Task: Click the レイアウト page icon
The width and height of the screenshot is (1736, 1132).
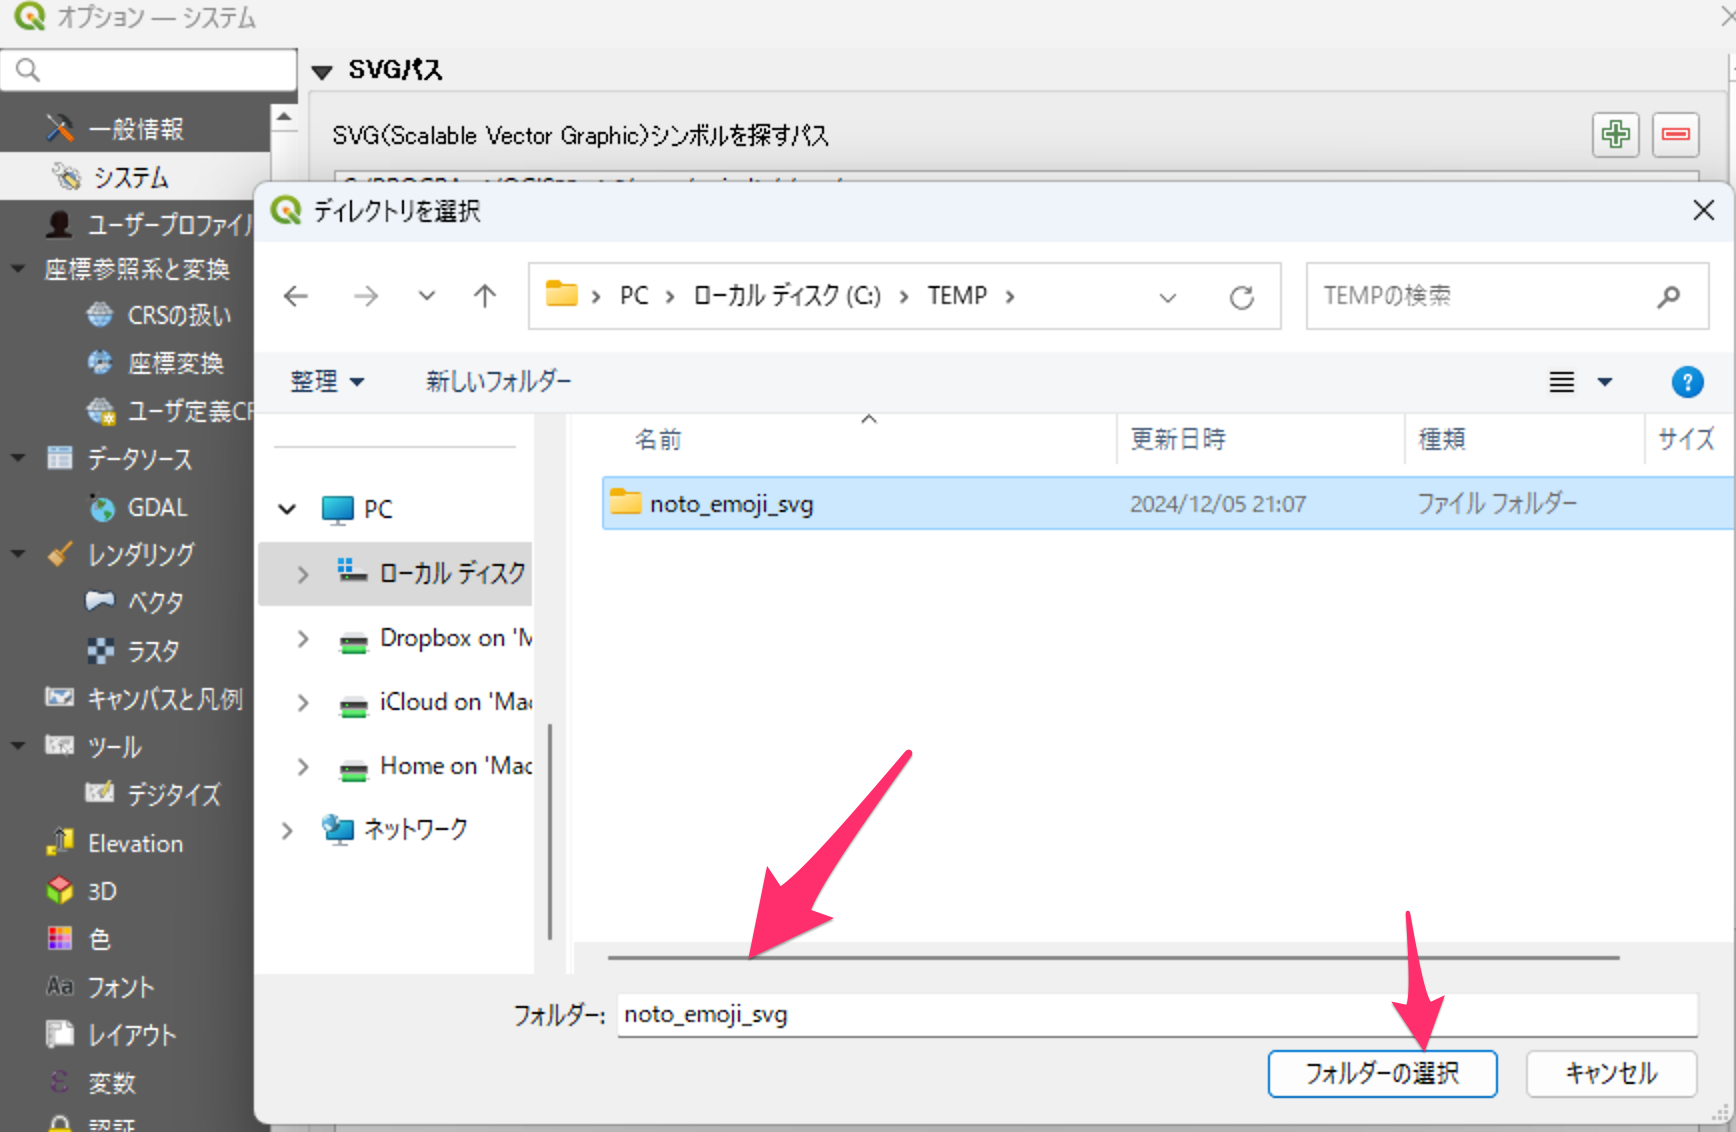Action: pyautogui.click(x=60, y=1034)
